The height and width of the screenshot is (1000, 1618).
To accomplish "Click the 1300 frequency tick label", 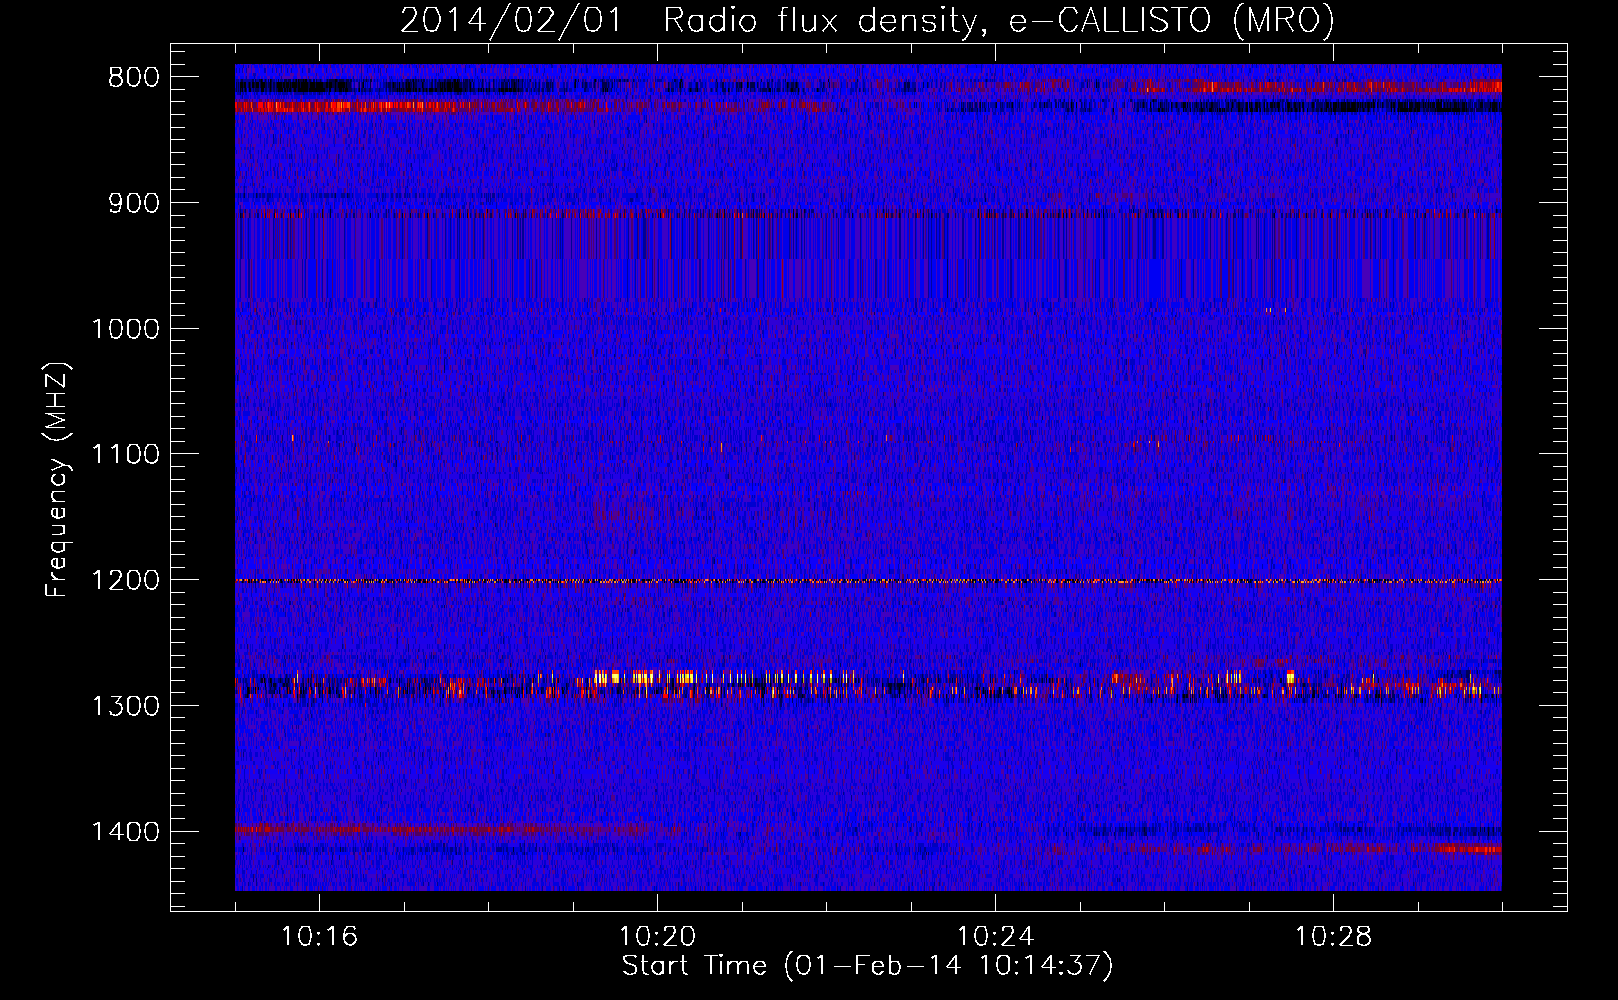I will pyautogui.click(x=125, y=706).
